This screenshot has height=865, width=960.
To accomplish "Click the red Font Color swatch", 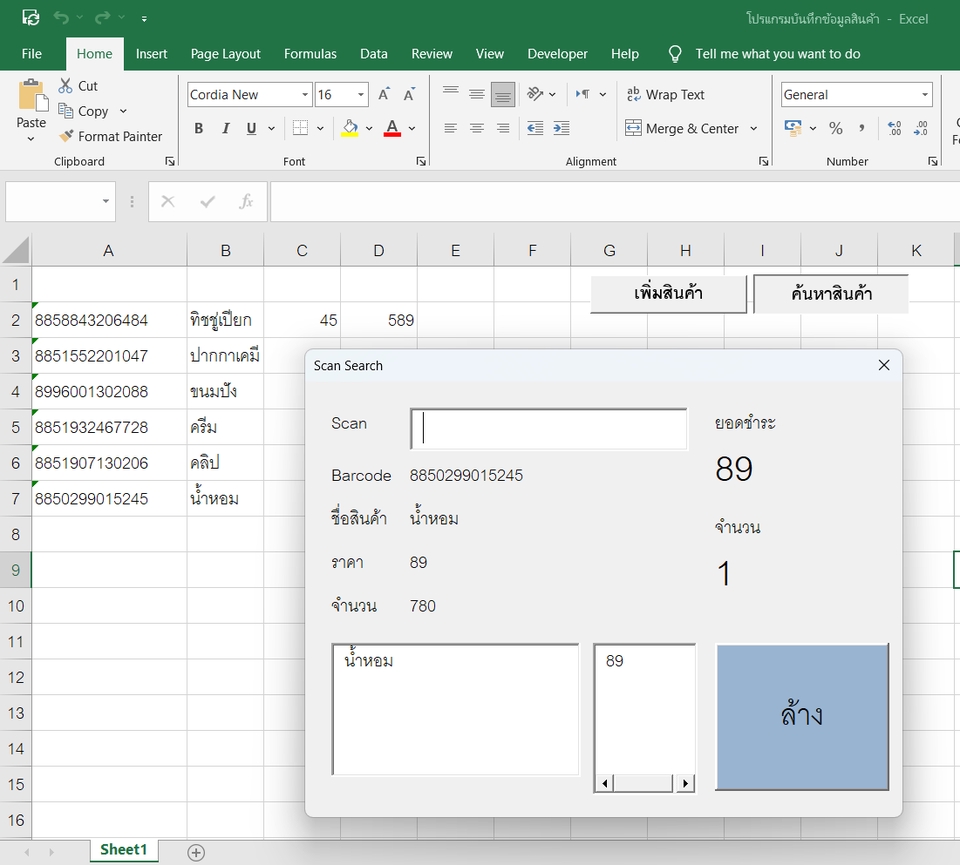I will 390,128.
